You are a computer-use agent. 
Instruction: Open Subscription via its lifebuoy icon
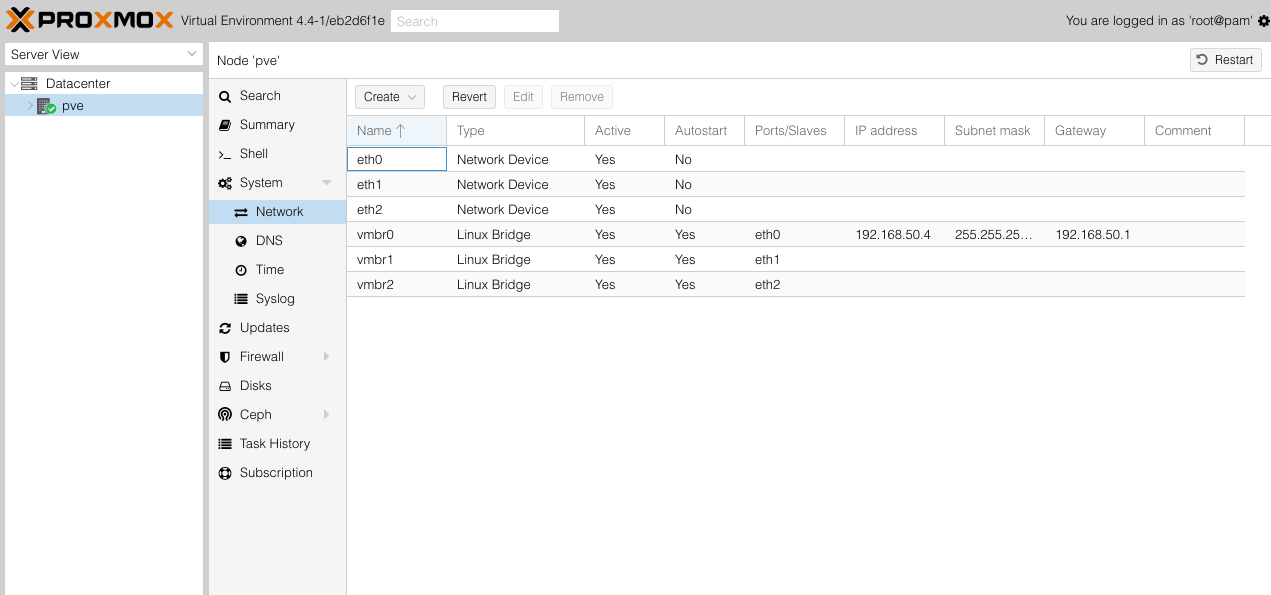click(x=225, y=473)
